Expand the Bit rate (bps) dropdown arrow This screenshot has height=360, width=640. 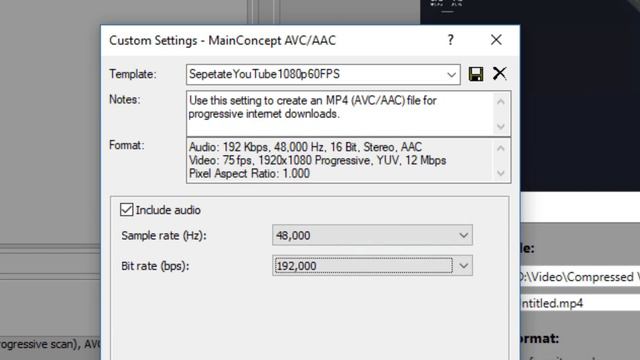(463, 266)
